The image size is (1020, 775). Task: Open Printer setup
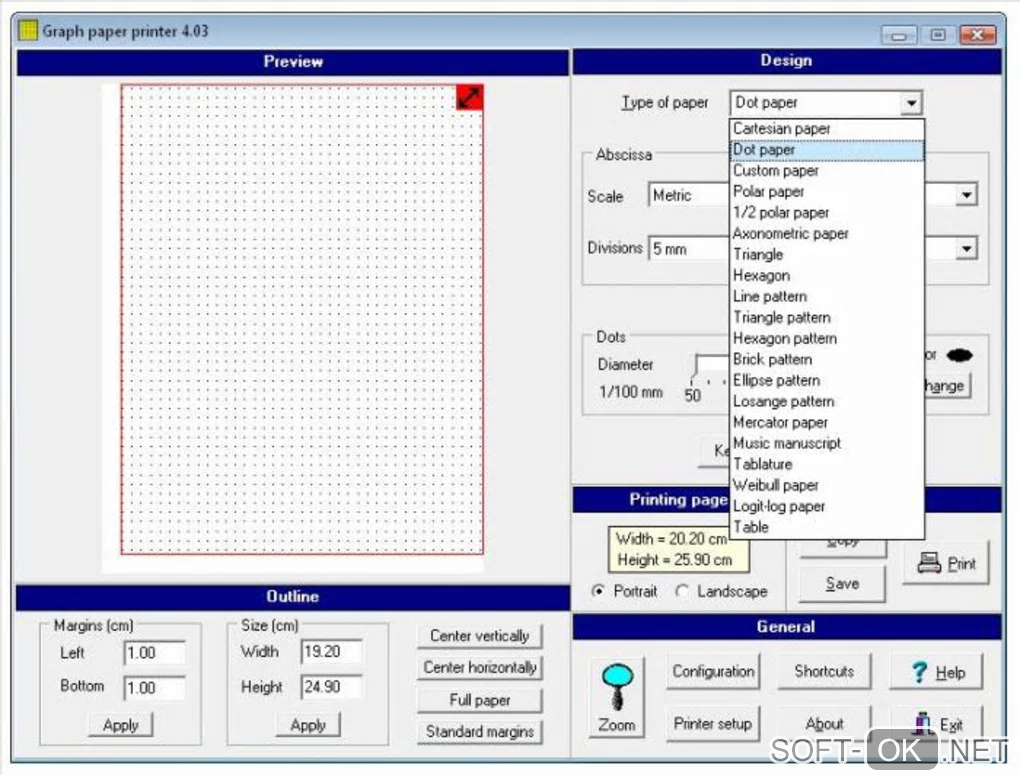[x=713, y=724]
